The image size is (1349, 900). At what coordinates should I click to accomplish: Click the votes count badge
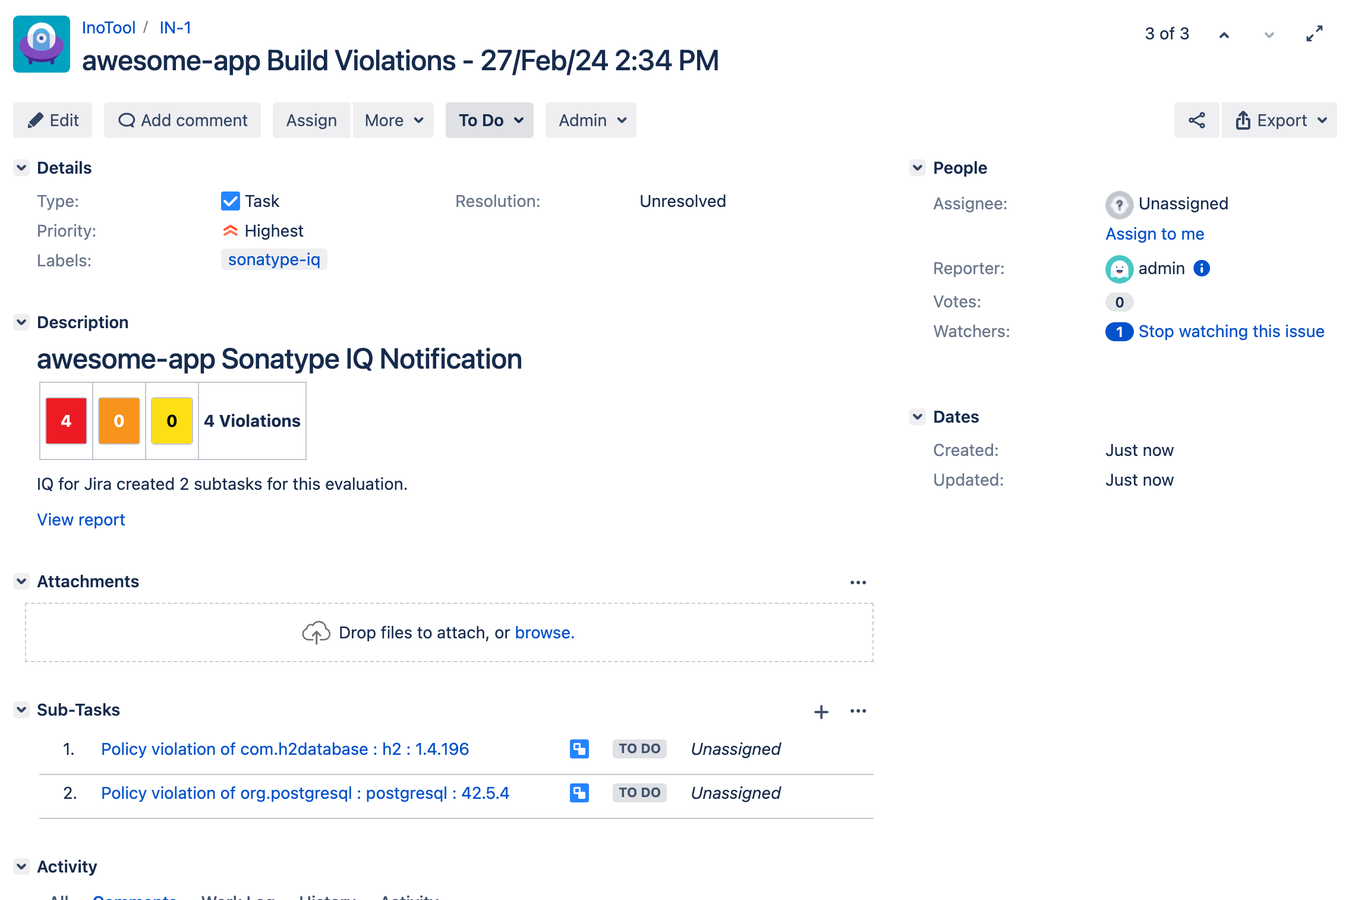pyautogui.click(x=1119, y=302)
